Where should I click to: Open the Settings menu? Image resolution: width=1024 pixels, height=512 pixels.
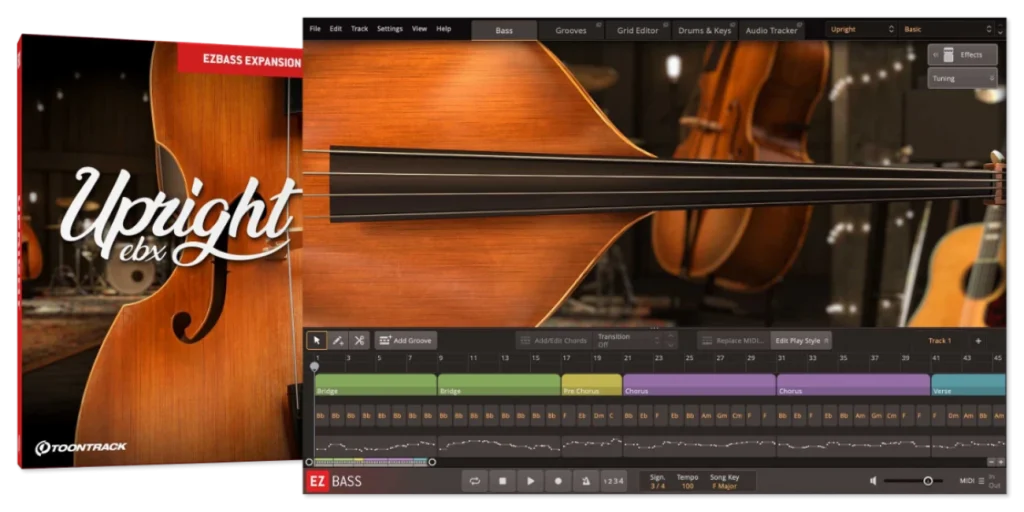(x=389, y=29)
